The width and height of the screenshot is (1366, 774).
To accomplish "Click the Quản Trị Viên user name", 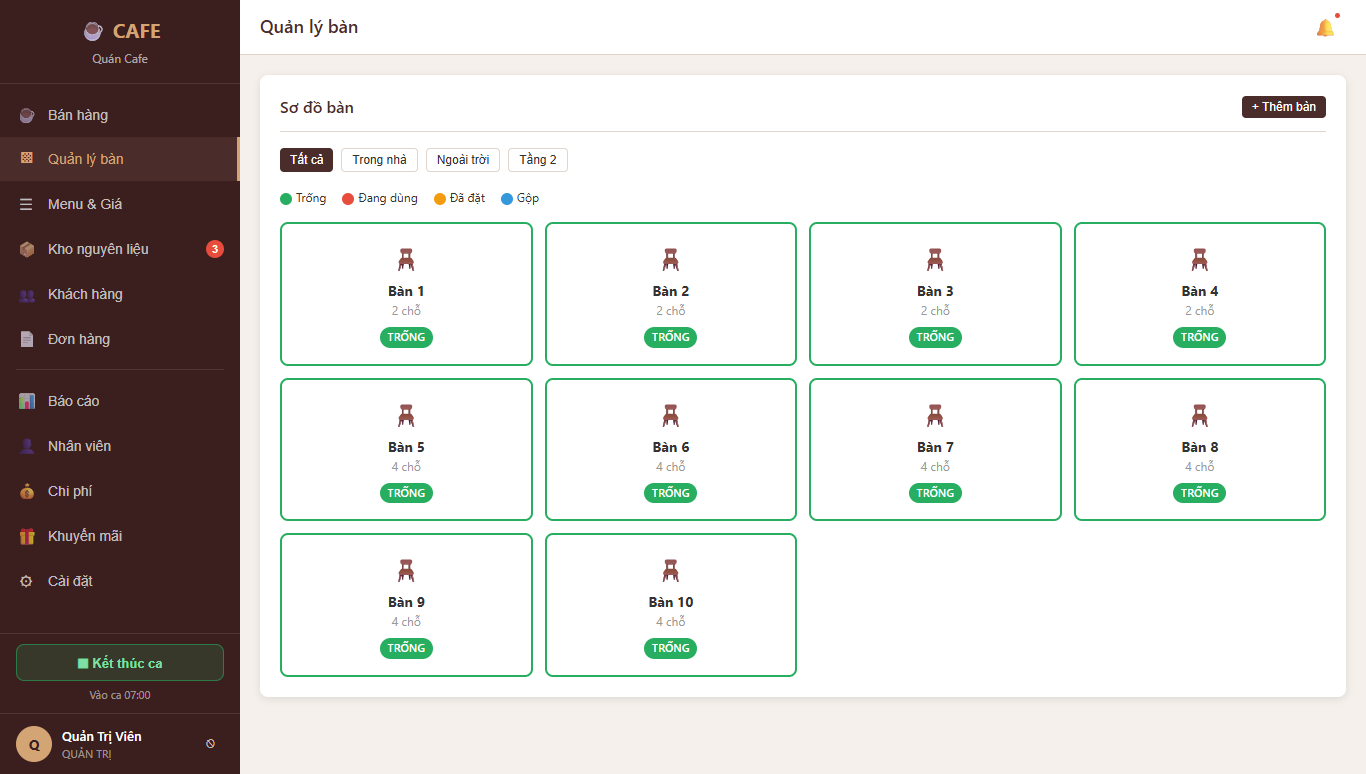I will click(x=102, y=737).
